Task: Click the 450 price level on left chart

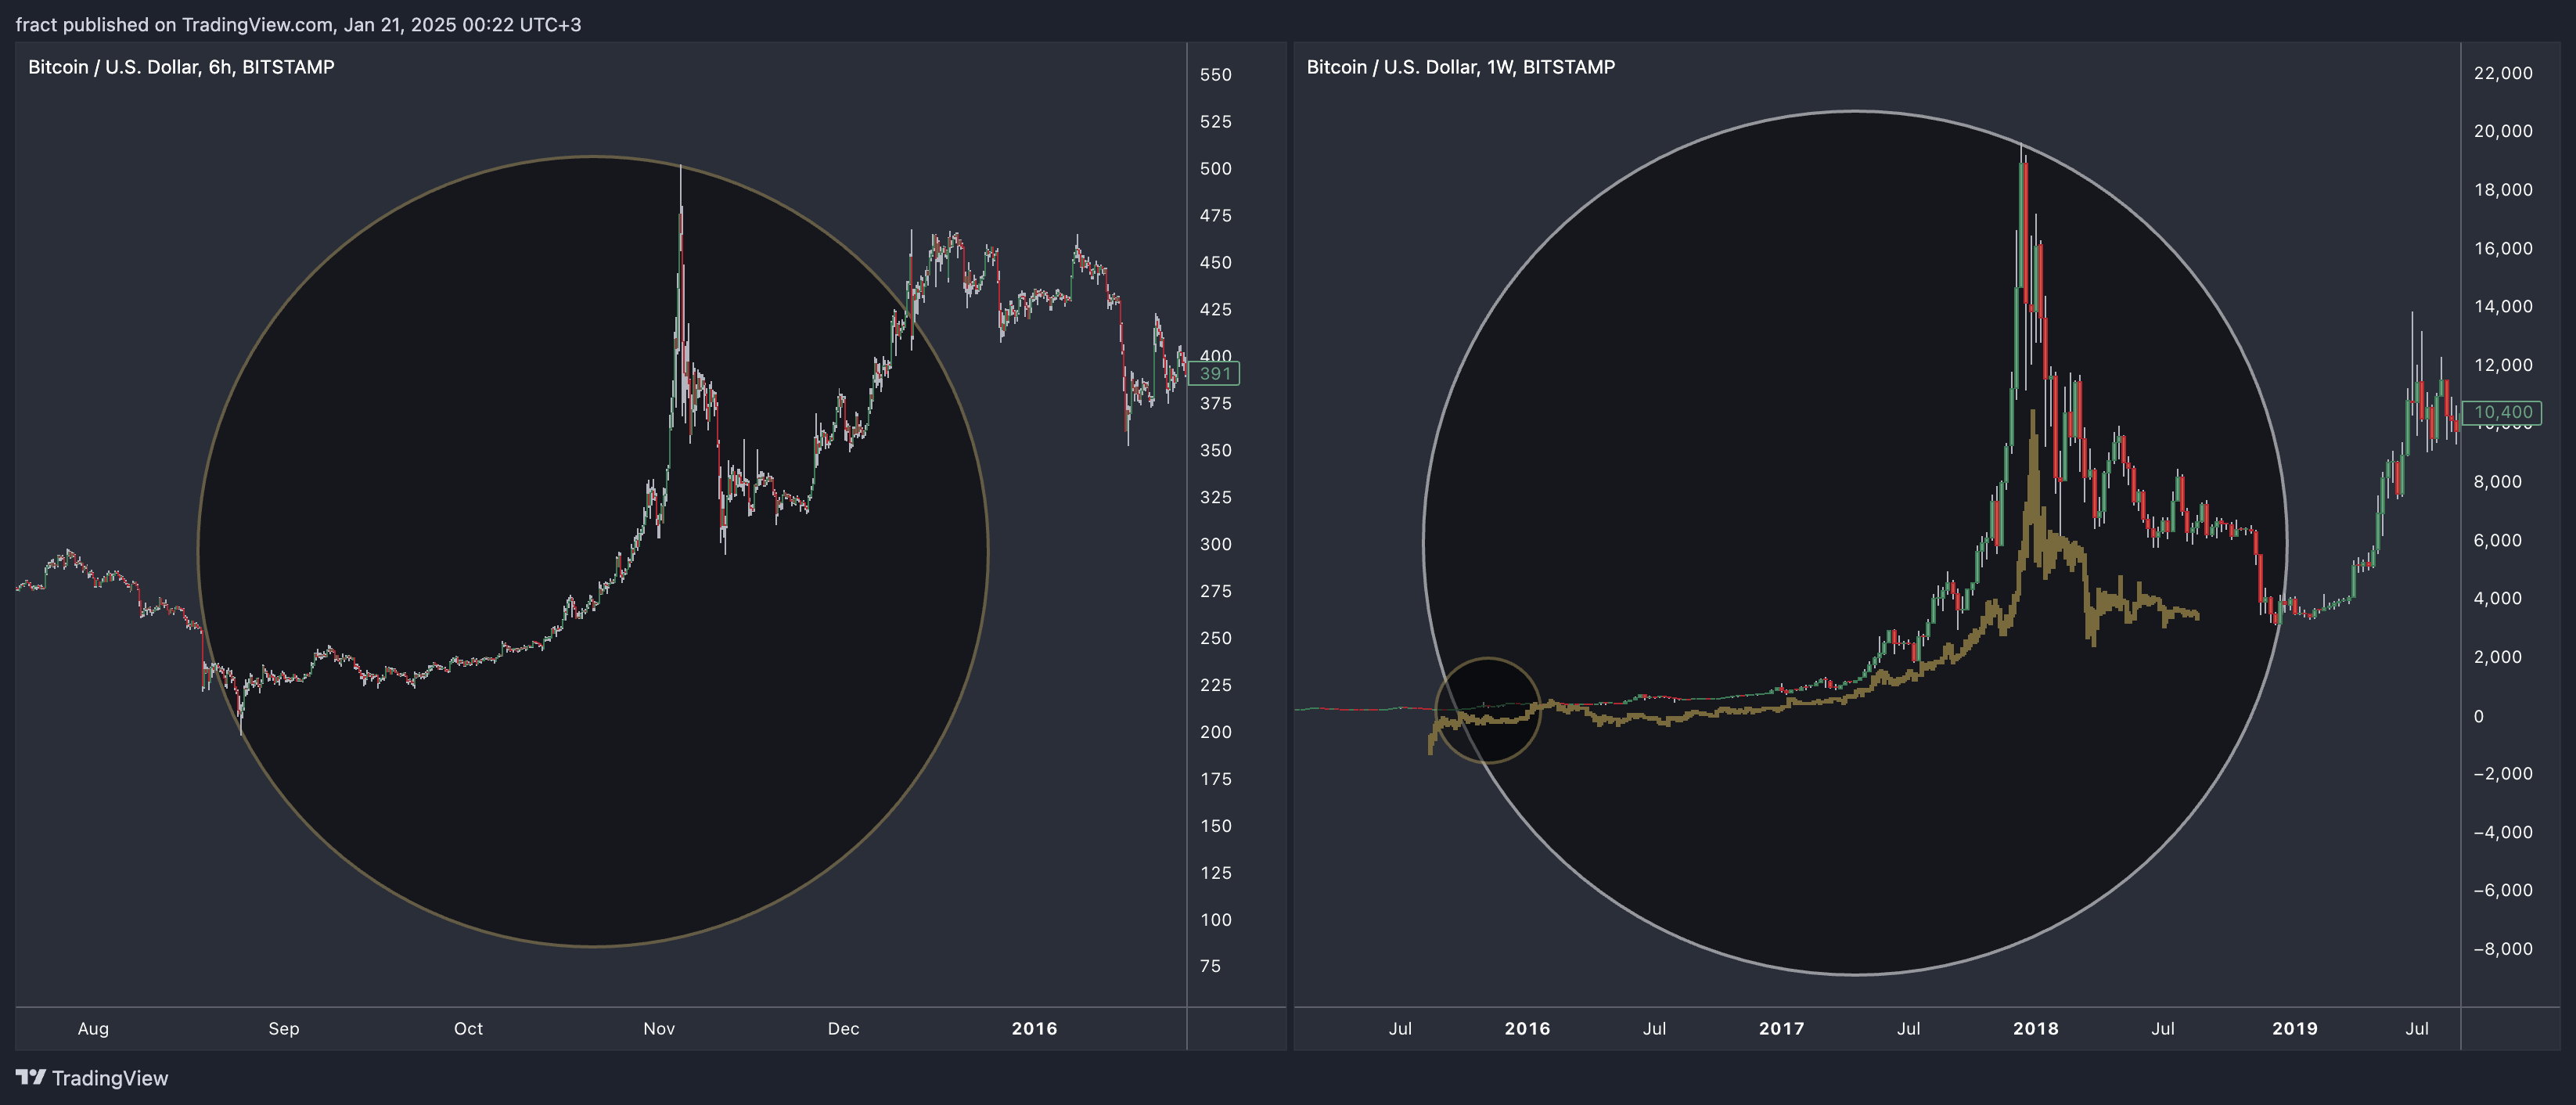Action: click(1215, 263)
